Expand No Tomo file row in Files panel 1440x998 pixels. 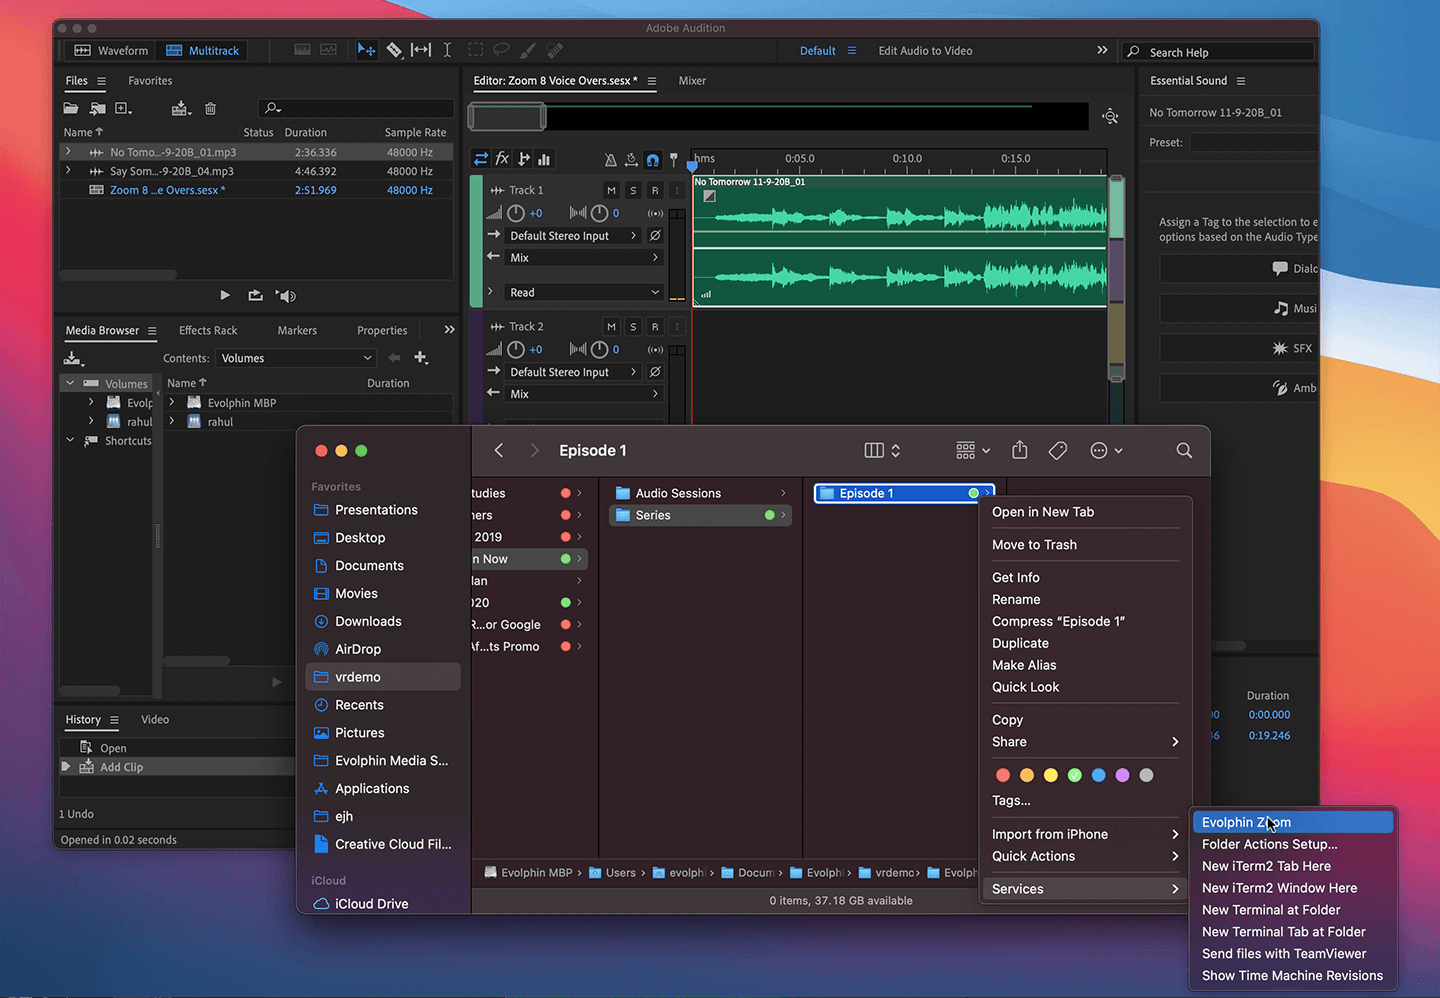(x=68, y=152)
